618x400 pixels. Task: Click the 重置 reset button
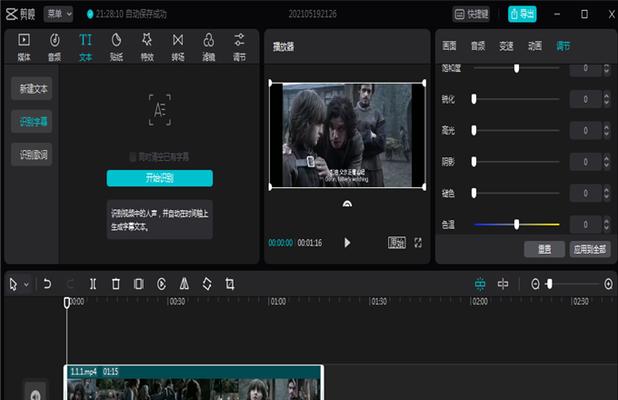[x=544, y=249]
